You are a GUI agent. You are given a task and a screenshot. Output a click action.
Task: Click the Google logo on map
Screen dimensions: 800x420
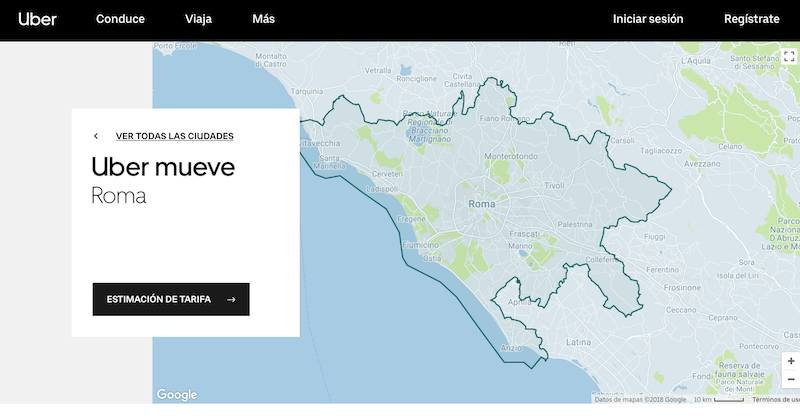[177, 394]
